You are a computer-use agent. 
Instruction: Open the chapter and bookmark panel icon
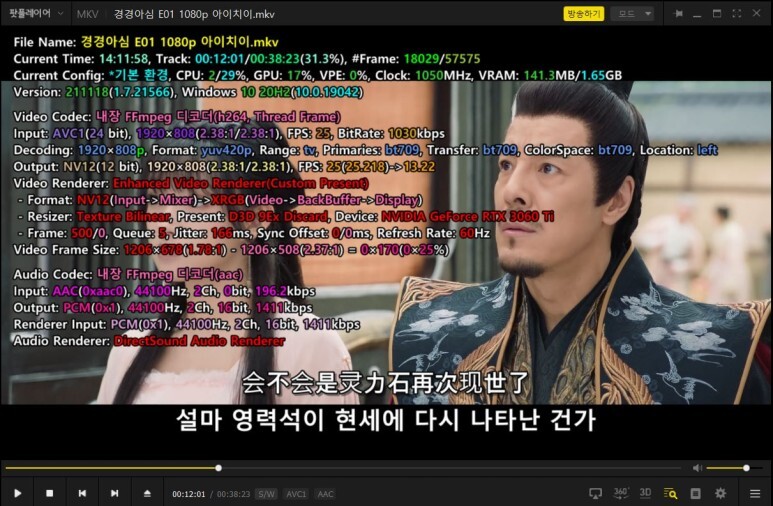pos(696,493)
